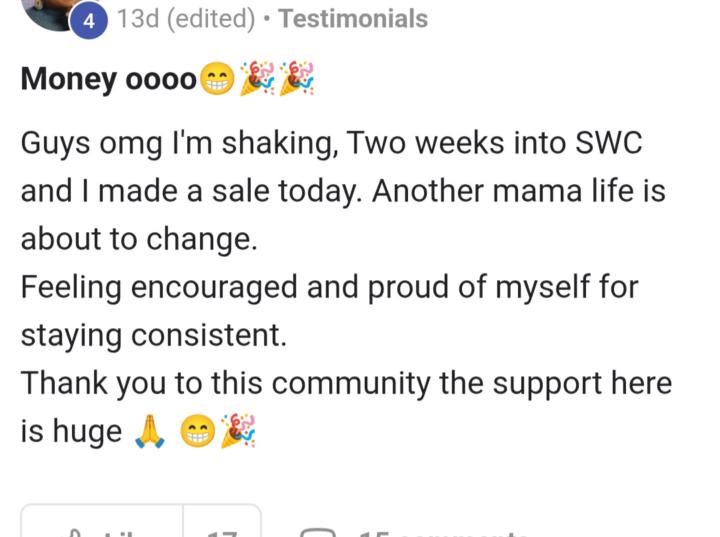Click the grinning emoji in the title

coord(216,81)
